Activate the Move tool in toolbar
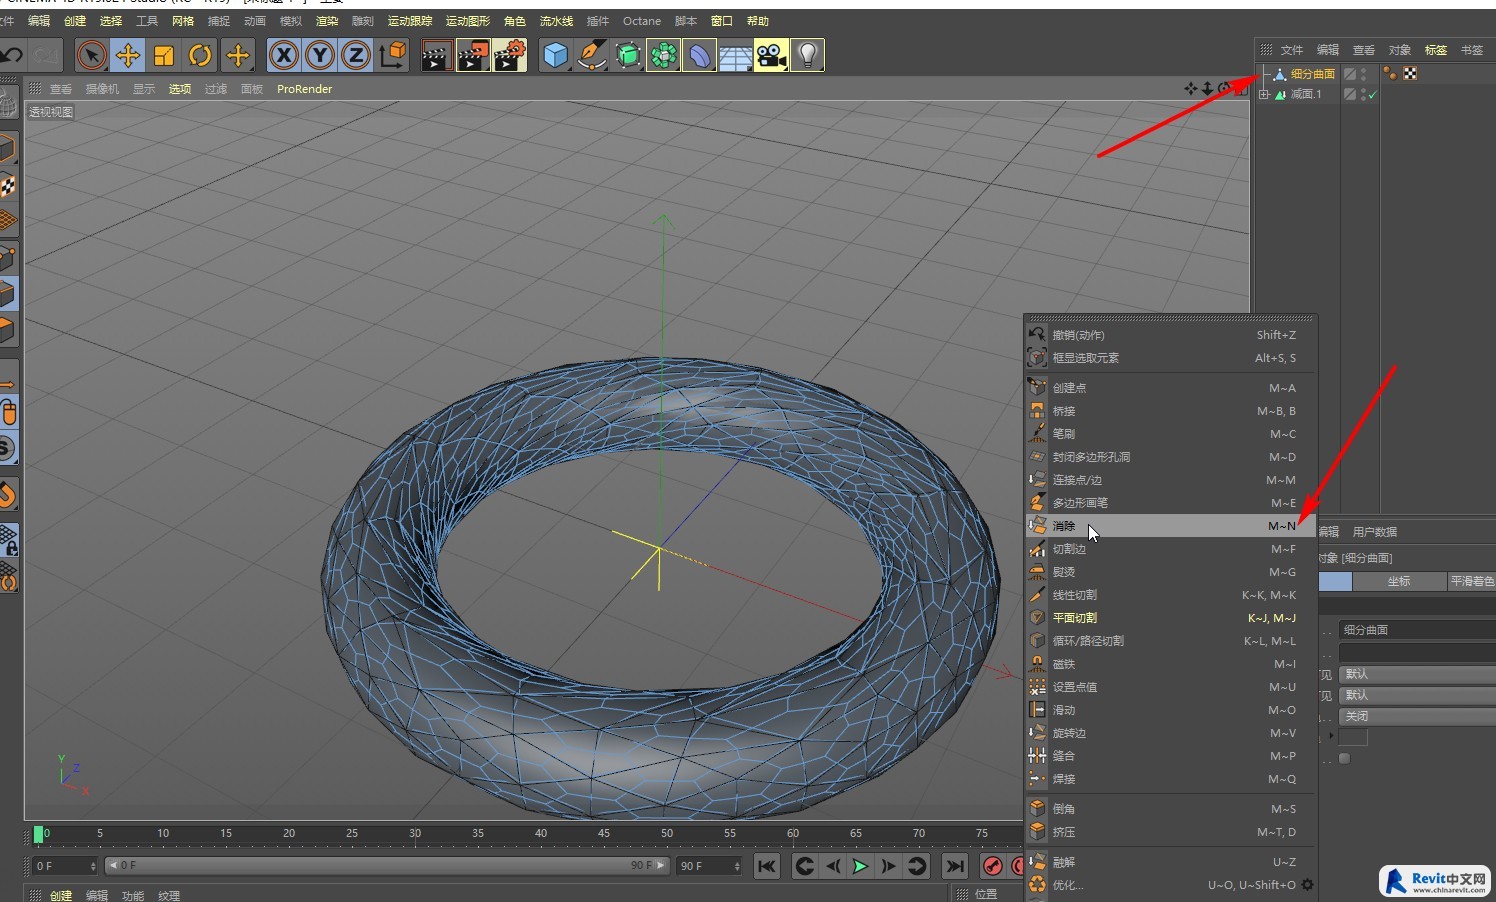1496x902 pixels. point(128,56)
